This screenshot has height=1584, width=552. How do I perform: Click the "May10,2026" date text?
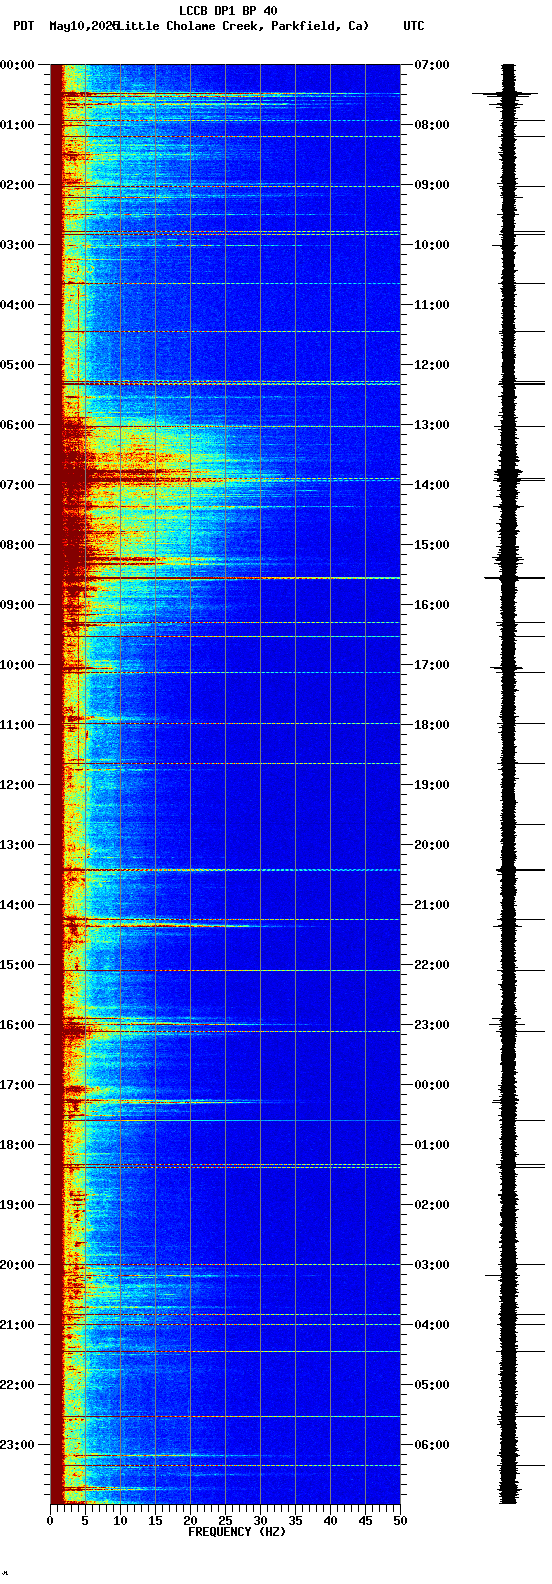pyautogui.click(x=83, y=26)
